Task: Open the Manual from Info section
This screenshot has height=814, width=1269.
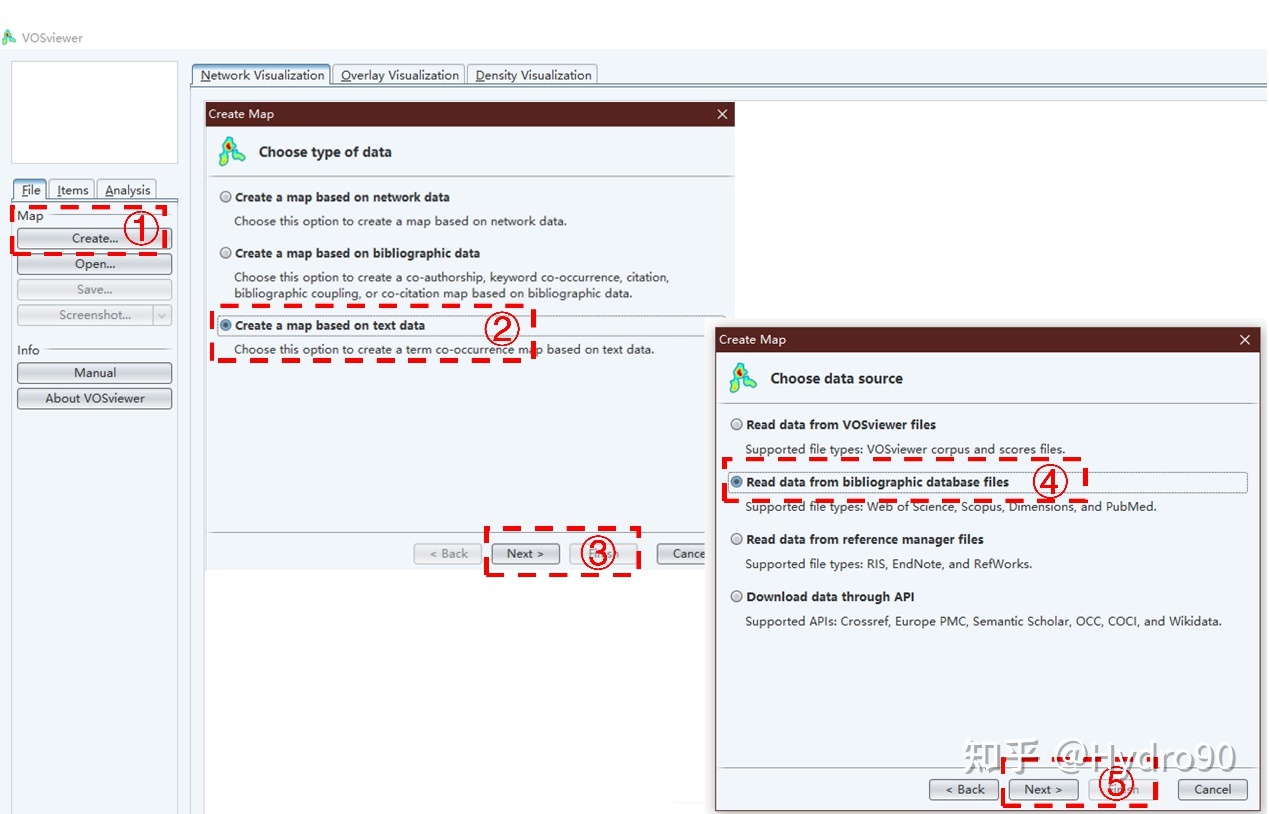Action: 94,372
